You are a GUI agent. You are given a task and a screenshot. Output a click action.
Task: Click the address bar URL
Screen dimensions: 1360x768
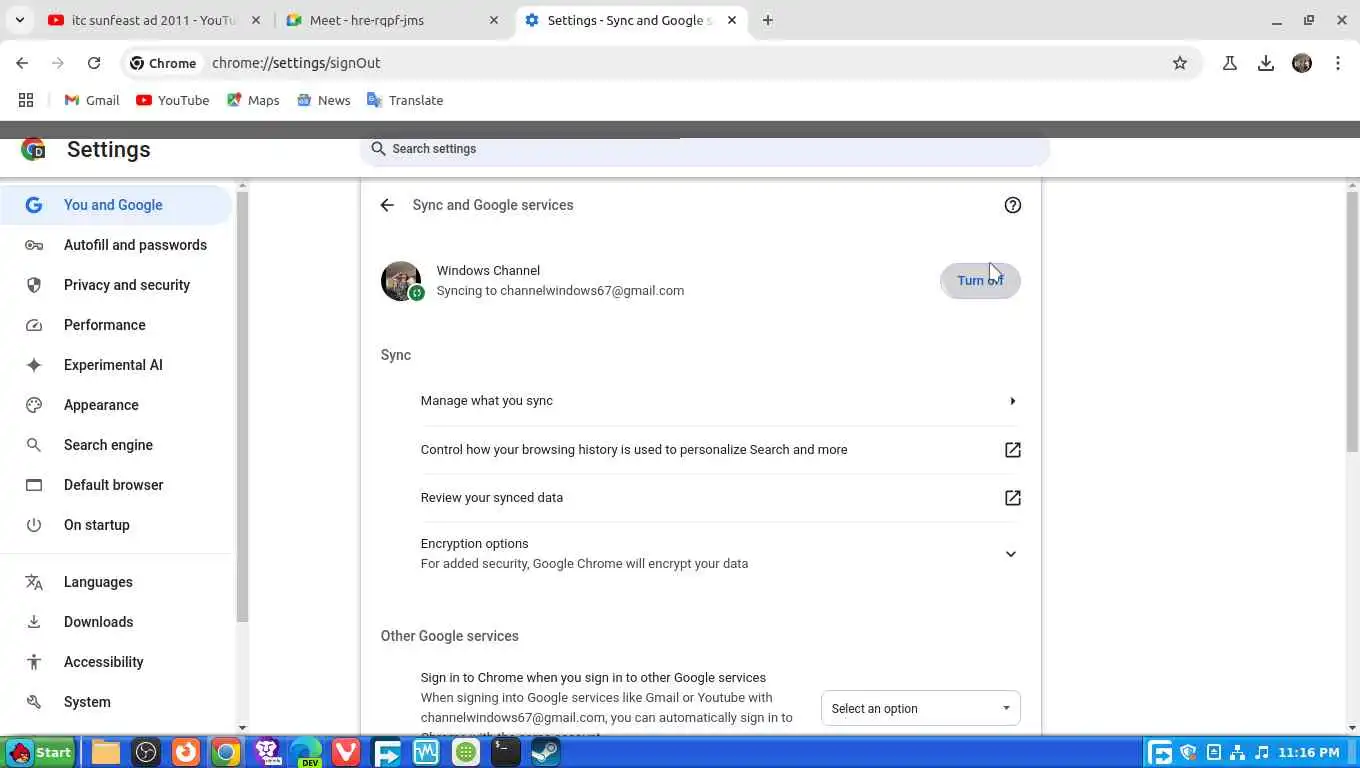tap(296, 63)
